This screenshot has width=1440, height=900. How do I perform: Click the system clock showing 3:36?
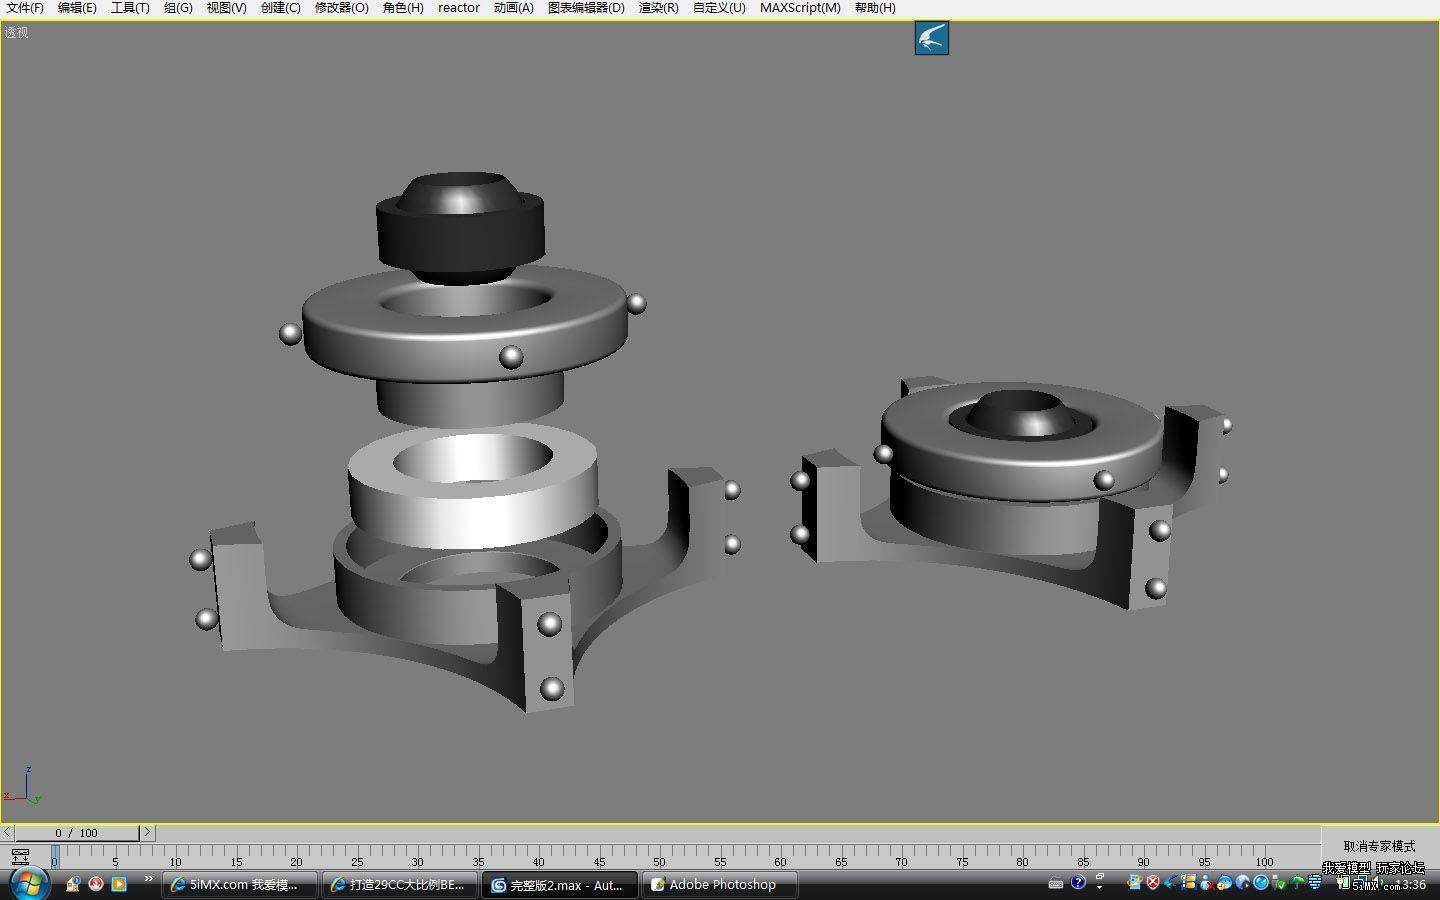coord(1413,885)
